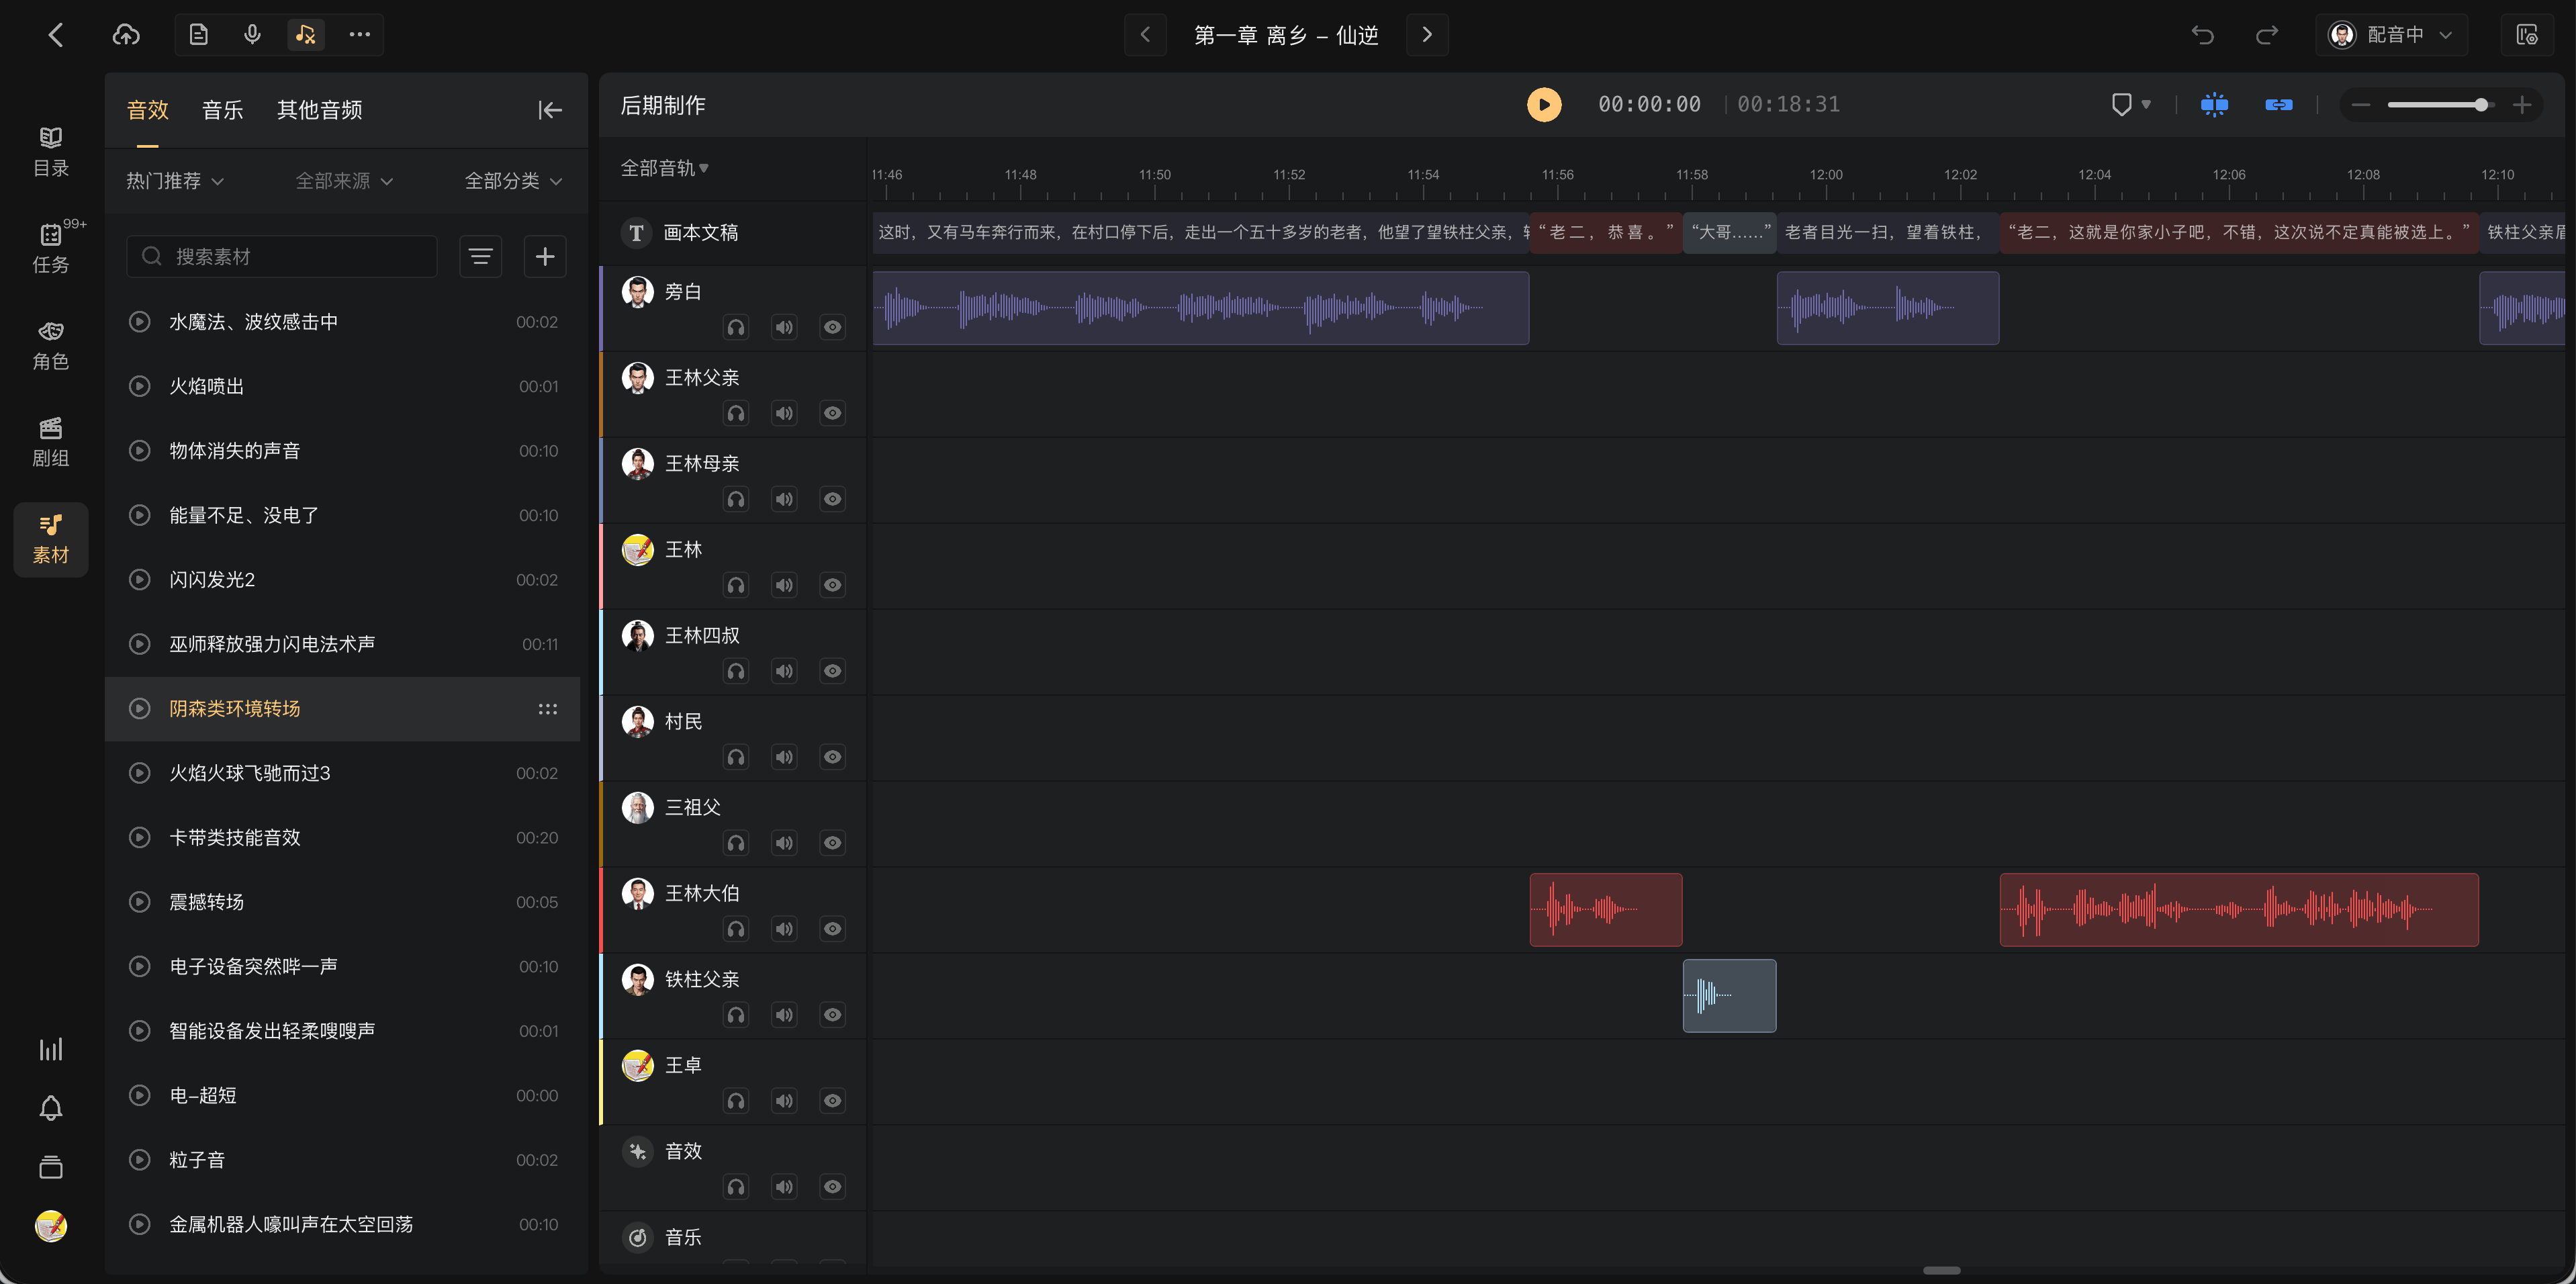Image resolution: width=2576 pixels, height=1284 pixels.
Task: Click the redo arrow
Action: 2267,35
